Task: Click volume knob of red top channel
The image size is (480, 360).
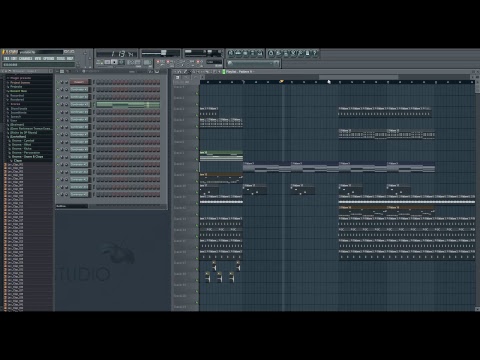Action: 66,82
